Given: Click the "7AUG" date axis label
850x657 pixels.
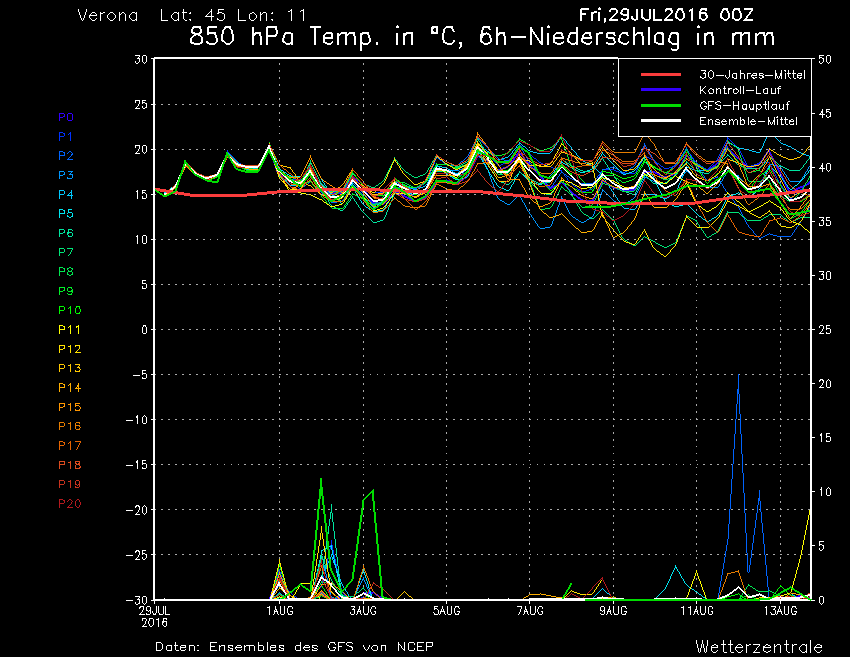Looking at the screenshot, I should 530,611.
